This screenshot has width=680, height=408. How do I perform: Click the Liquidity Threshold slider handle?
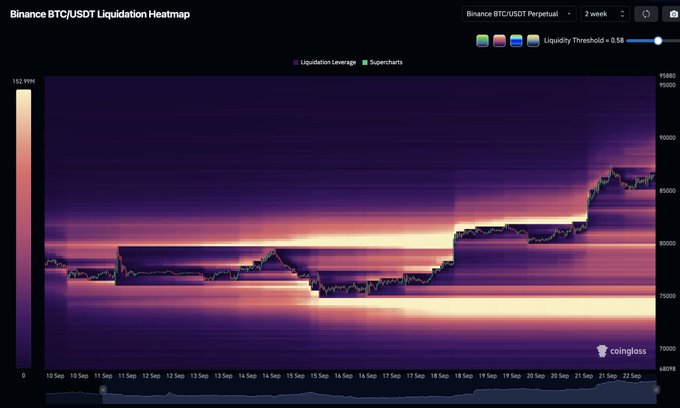click(658, 41)
